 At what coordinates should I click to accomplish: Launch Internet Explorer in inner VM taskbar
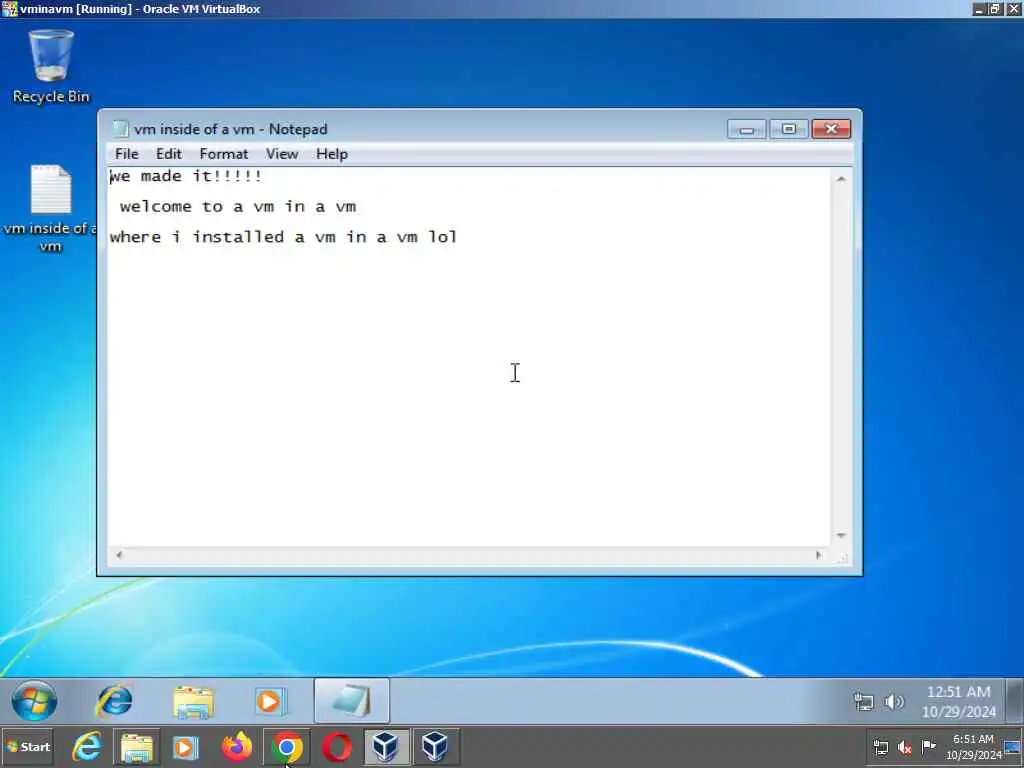(115, 701)
